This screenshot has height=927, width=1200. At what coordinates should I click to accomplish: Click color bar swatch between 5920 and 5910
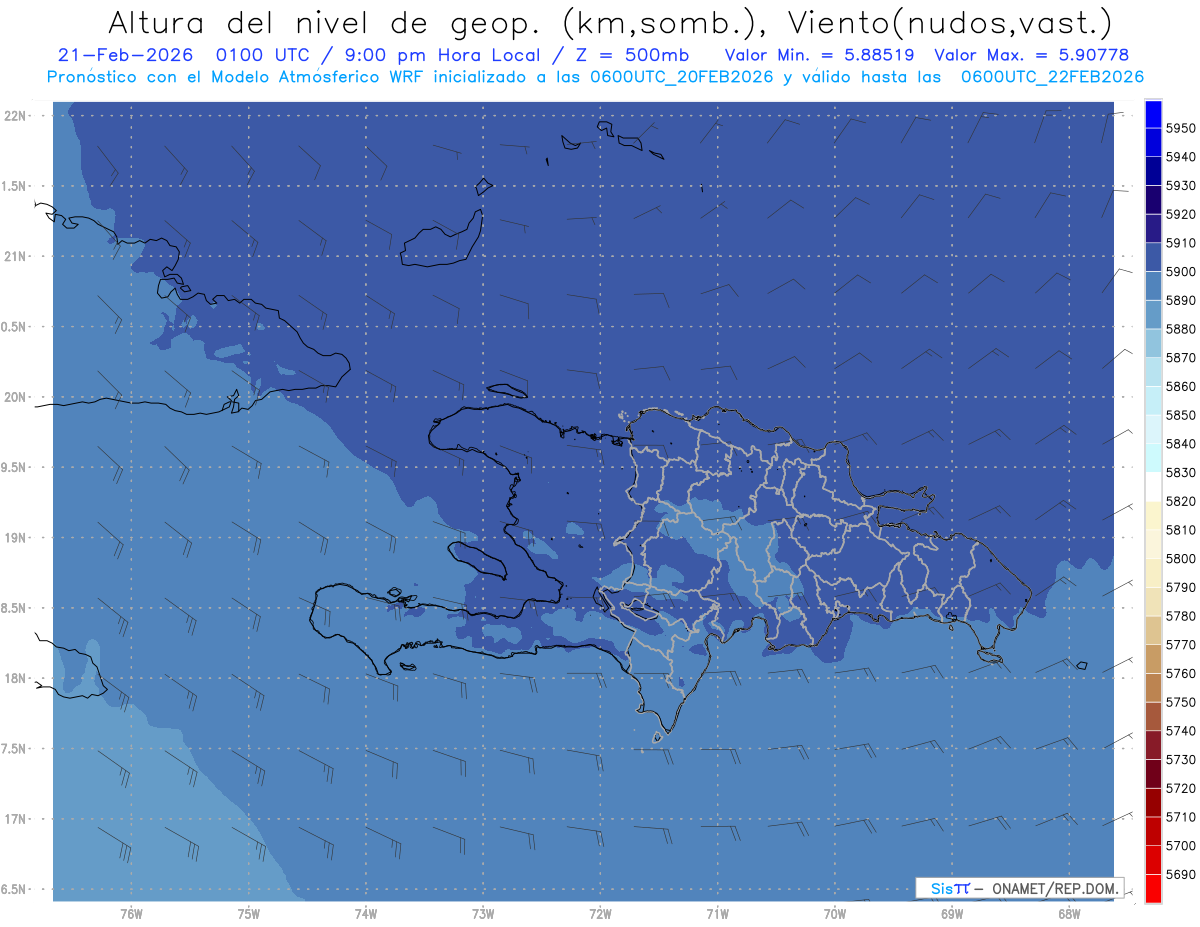click(x=1153, y=229)
